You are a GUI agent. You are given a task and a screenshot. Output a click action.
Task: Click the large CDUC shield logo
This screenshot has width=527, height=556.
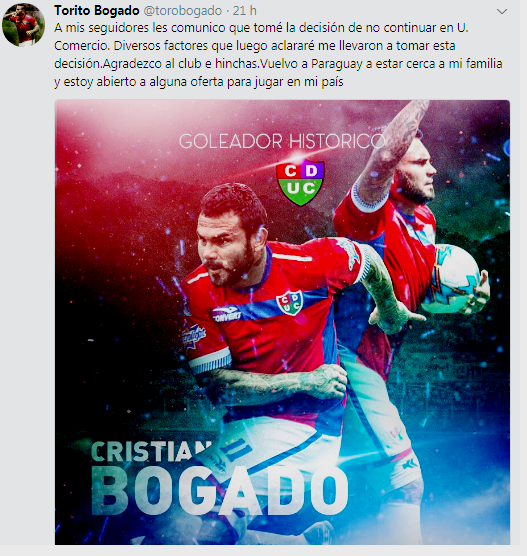[300, 182]
